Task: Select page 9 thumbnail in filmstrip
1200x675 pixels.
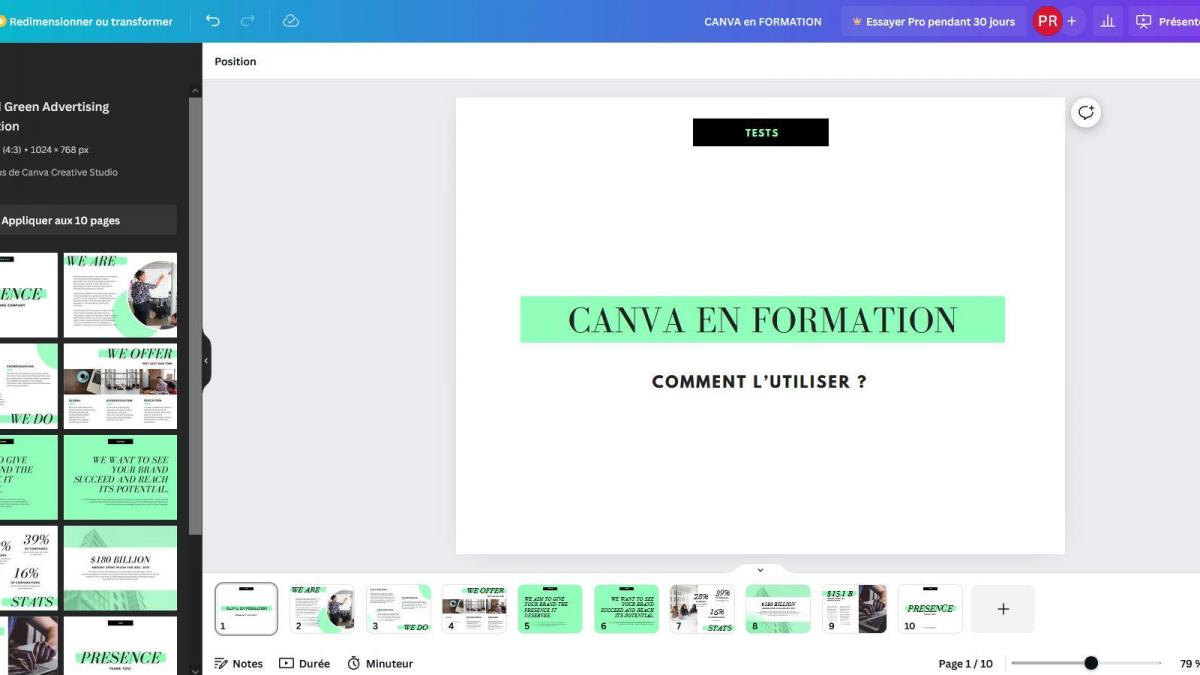Action: [854, 609]
